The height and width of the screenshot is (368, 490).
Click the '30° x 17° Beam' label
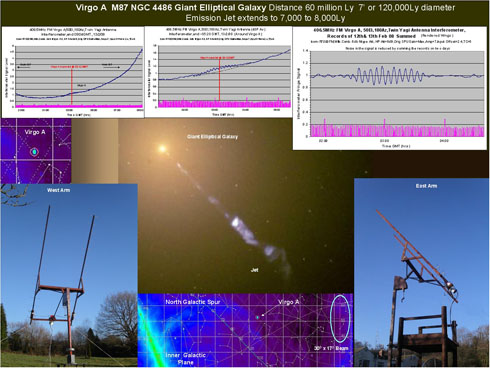(331, 348)
